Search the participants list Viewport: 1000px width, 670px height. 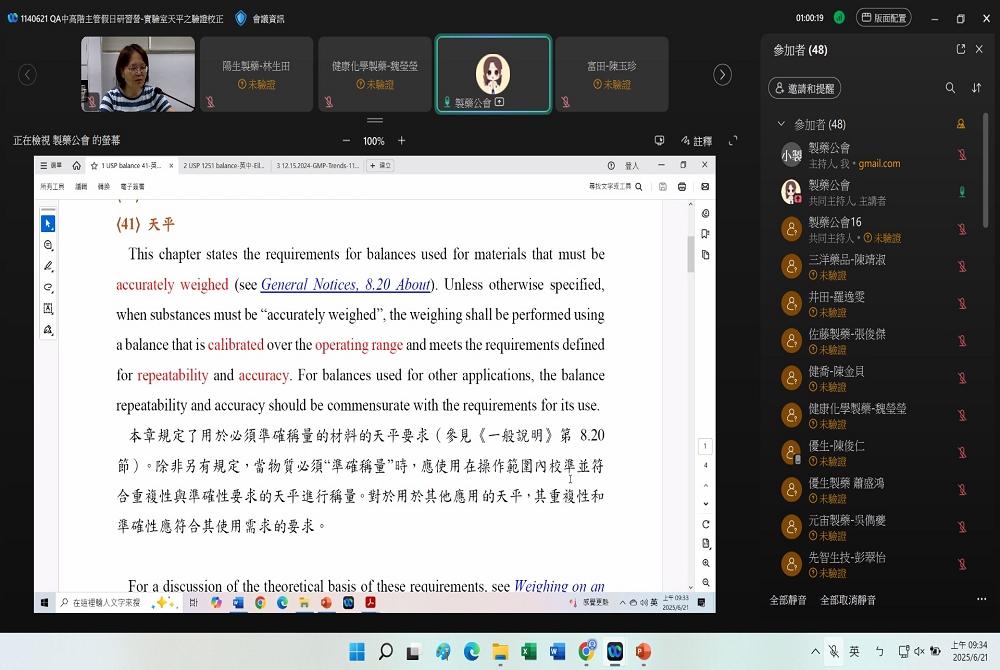point(950,88)
